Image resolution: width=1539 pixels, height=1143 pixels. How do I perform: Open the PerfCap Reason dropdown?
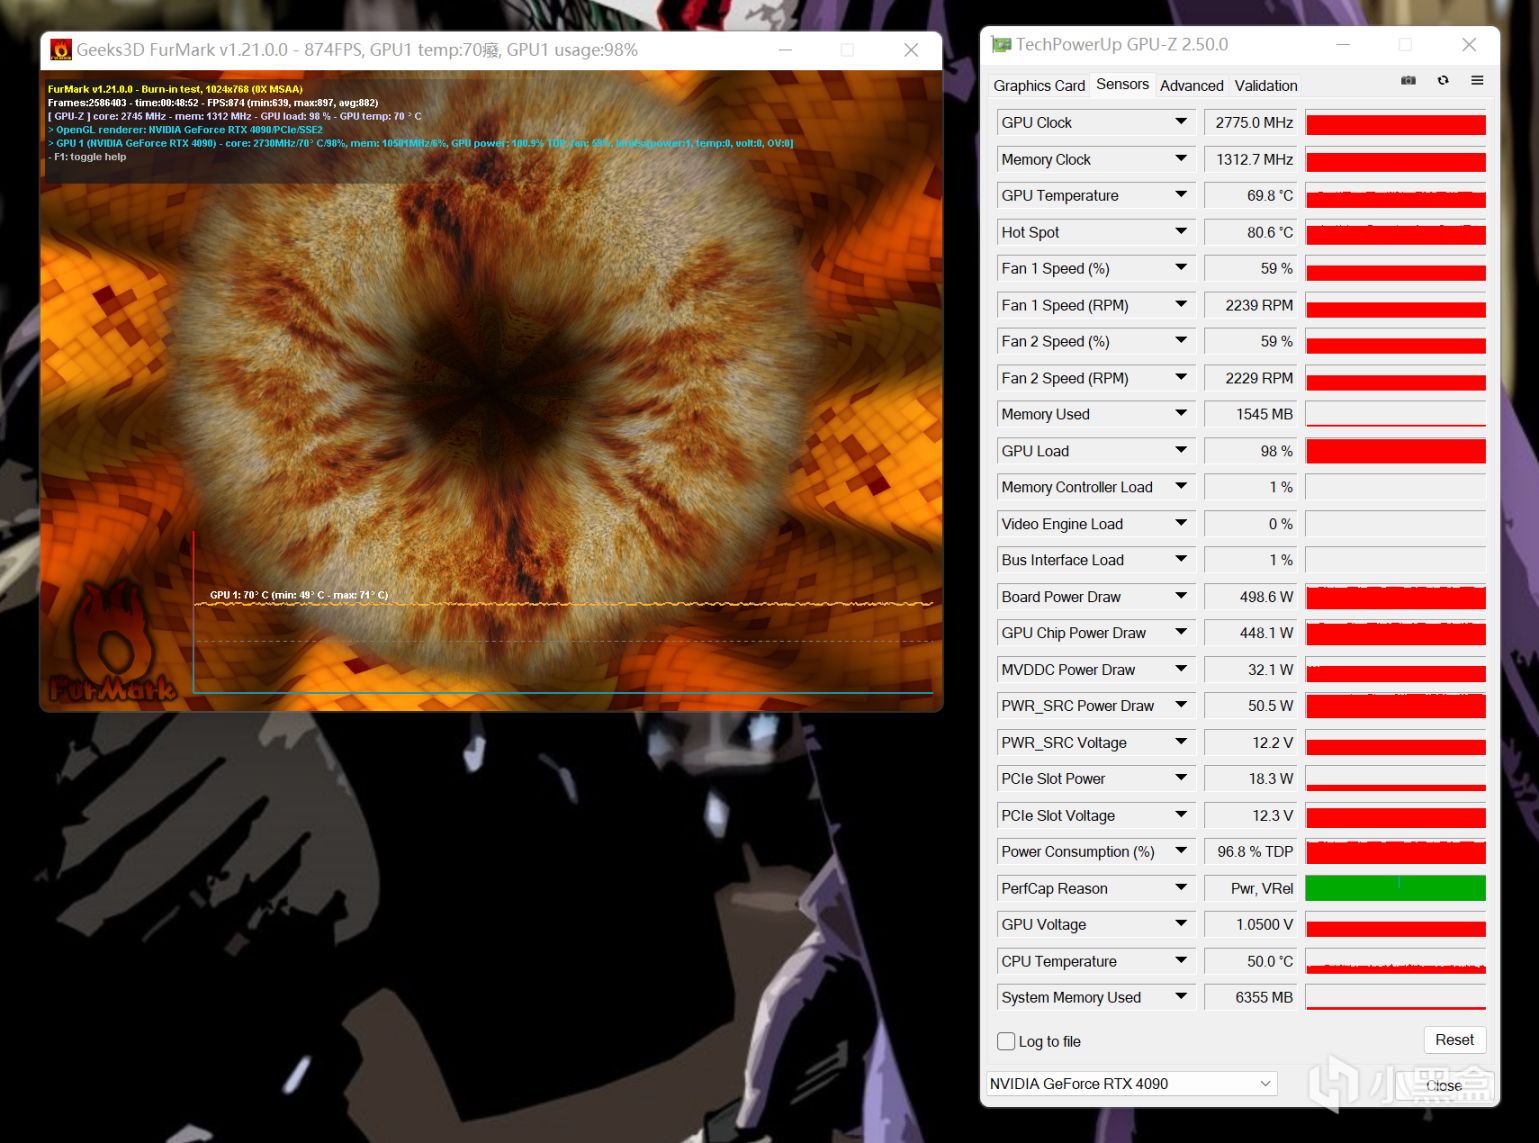tap(1181, 889)
